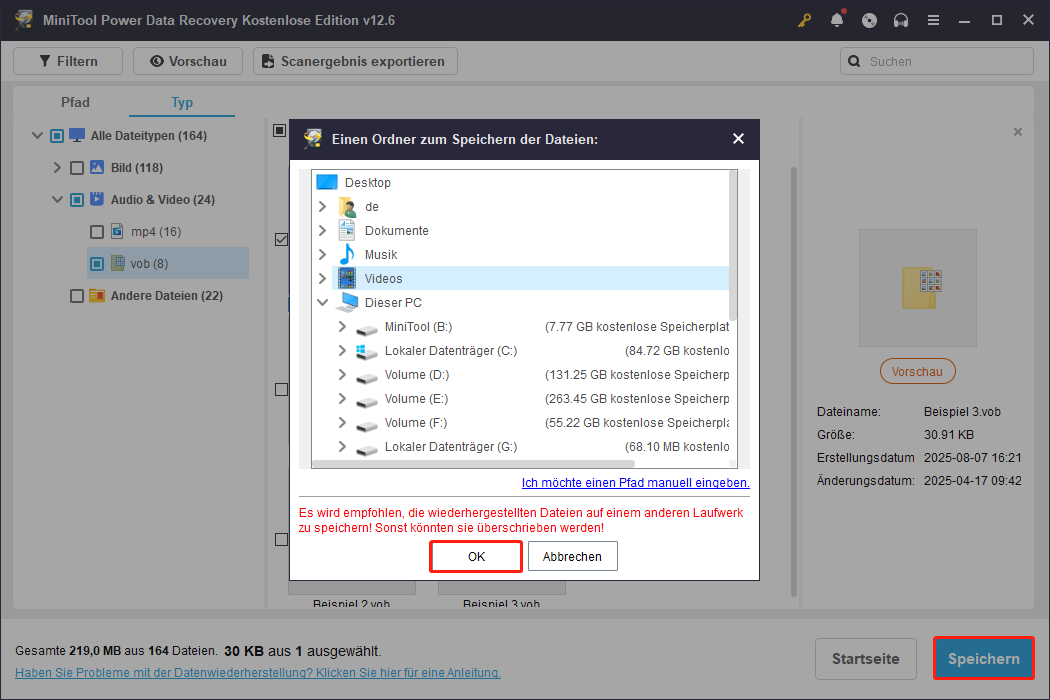This screenshot has height=700, width=1050.
Task: Open the Filtern toolbar button
Action: coord(68,61)
